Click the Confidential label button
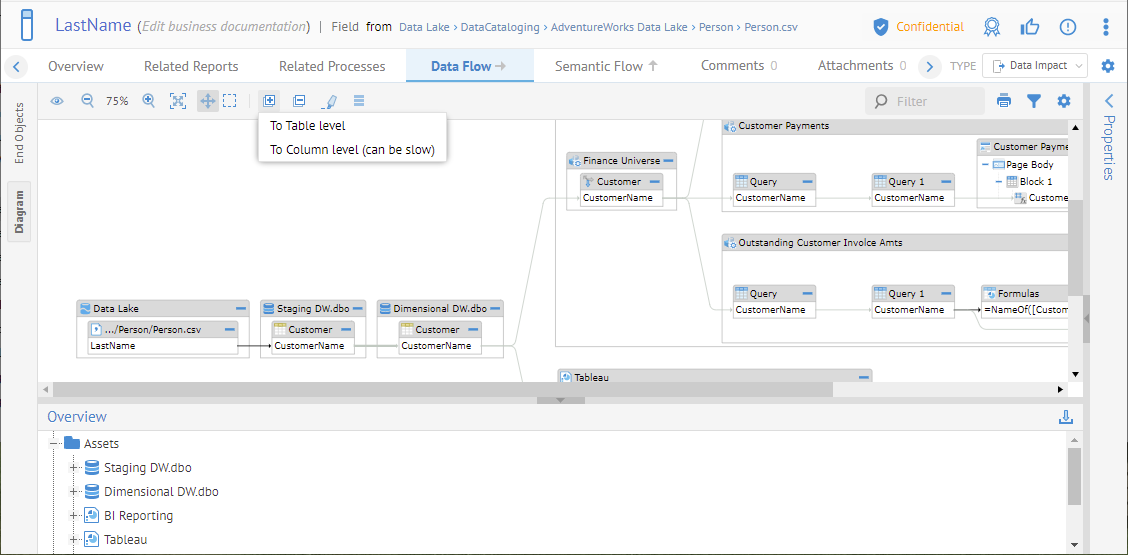Viewport: 1128px width, 555px height. click(919, 27)
